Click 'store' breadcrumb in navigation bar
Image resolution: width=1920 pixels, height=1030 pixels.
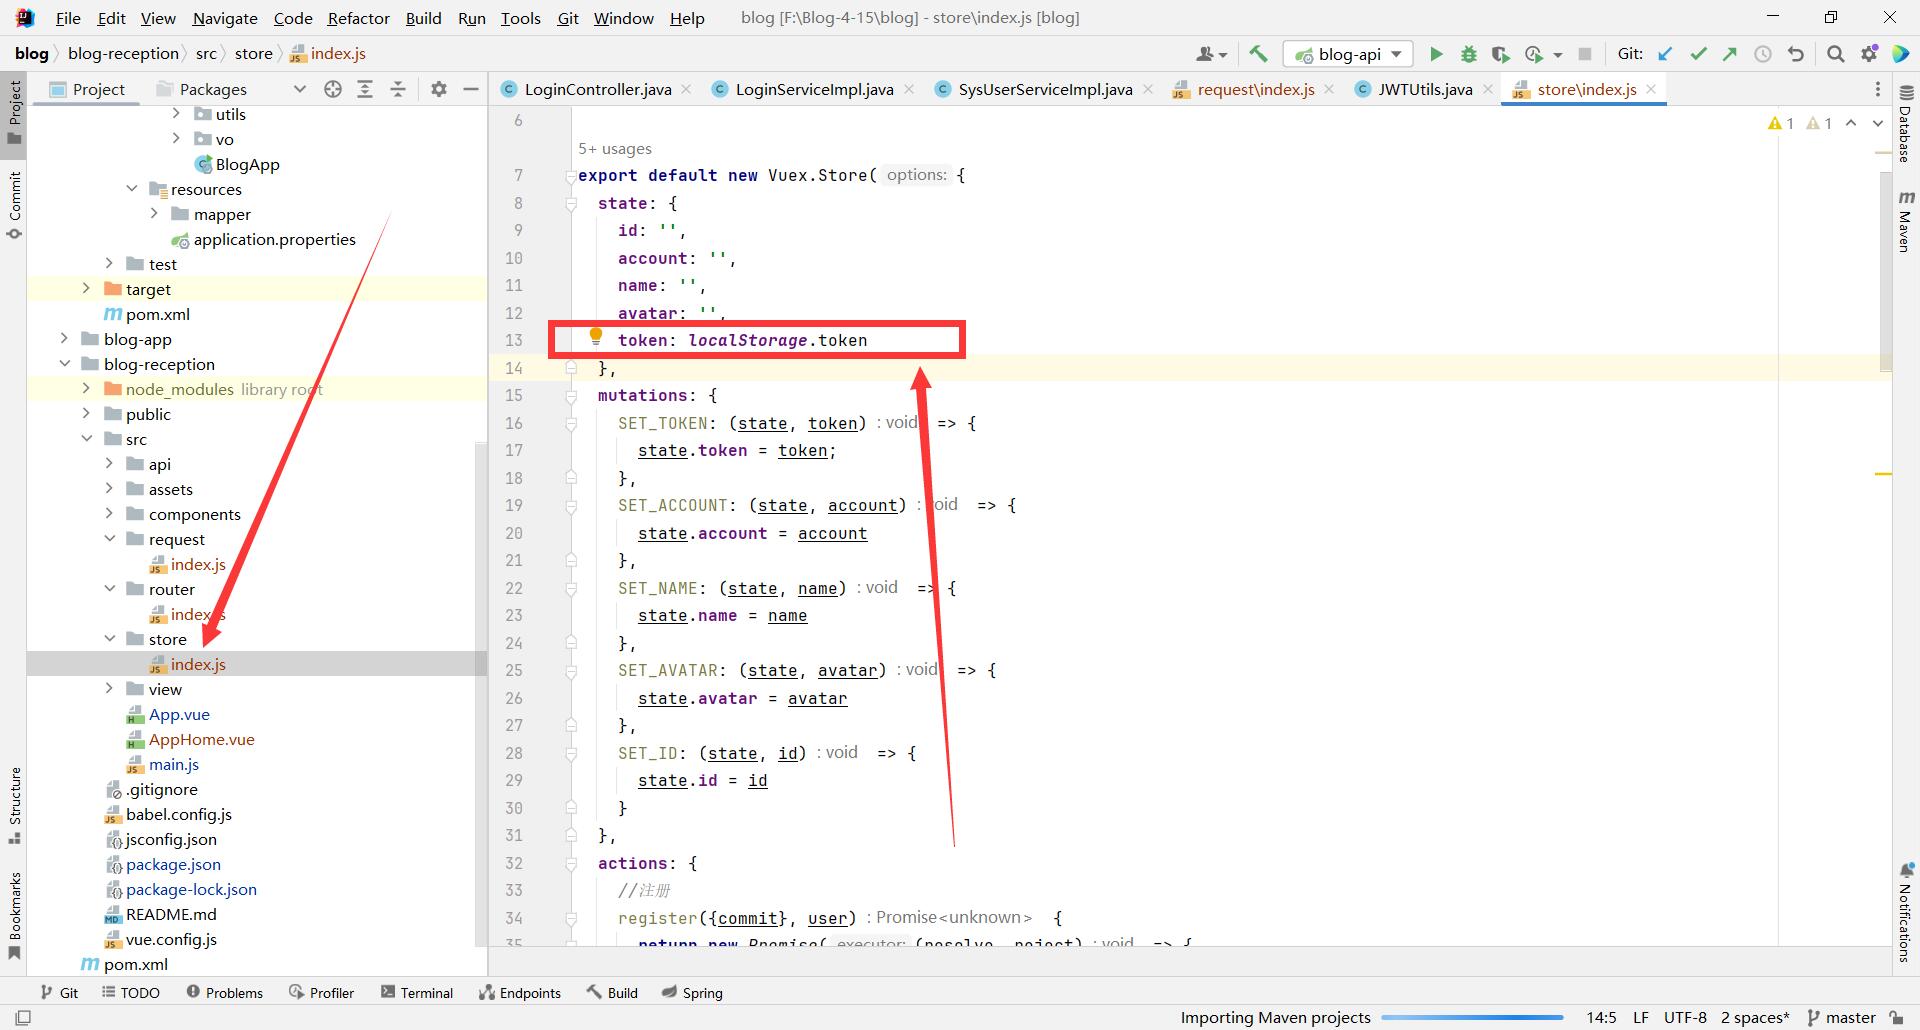point(253,54)
